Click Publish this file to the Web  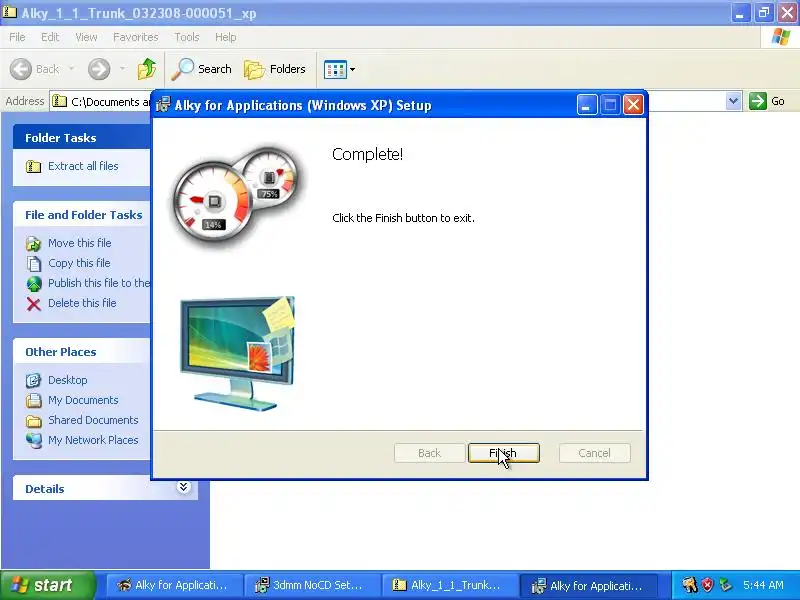[x=99, y=283]
